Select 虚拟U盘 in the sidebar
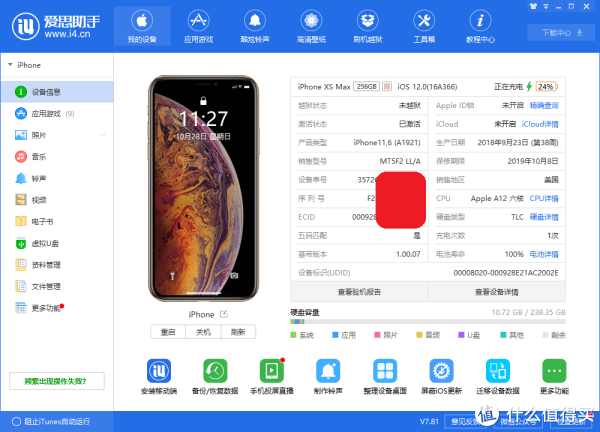The image size is (600, 432). click(x=57, y=243)
